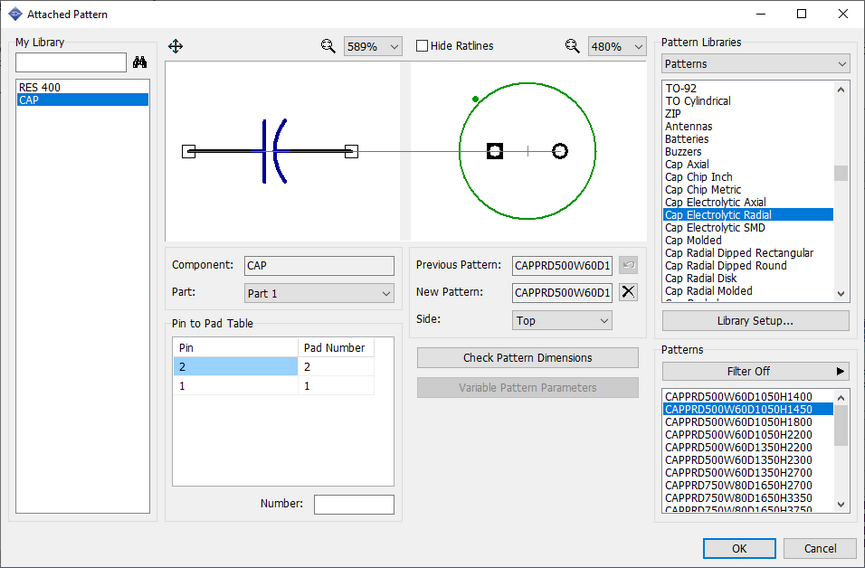Click the New Pattern text field

click(x=562, y=292)
